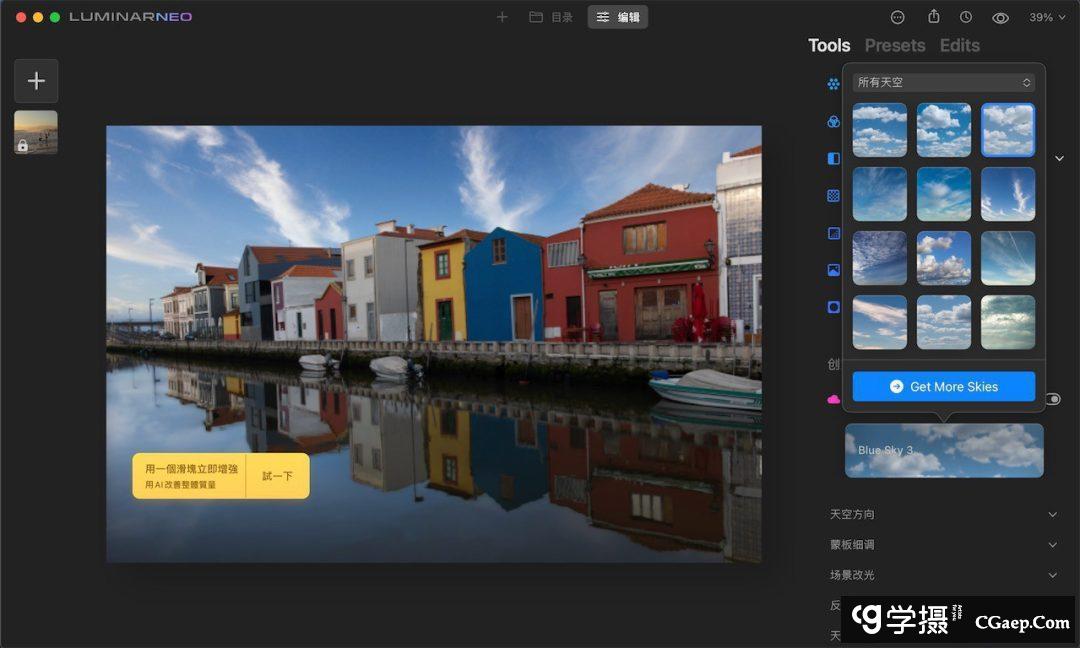Toggle the before/after eye preview

click(x=1000, y=17)
